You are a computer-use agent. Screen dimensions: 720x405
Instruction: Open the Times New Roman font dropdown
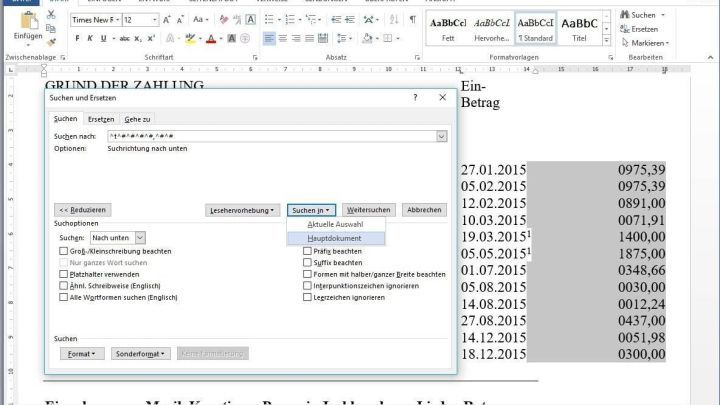[x=118, y=20]
